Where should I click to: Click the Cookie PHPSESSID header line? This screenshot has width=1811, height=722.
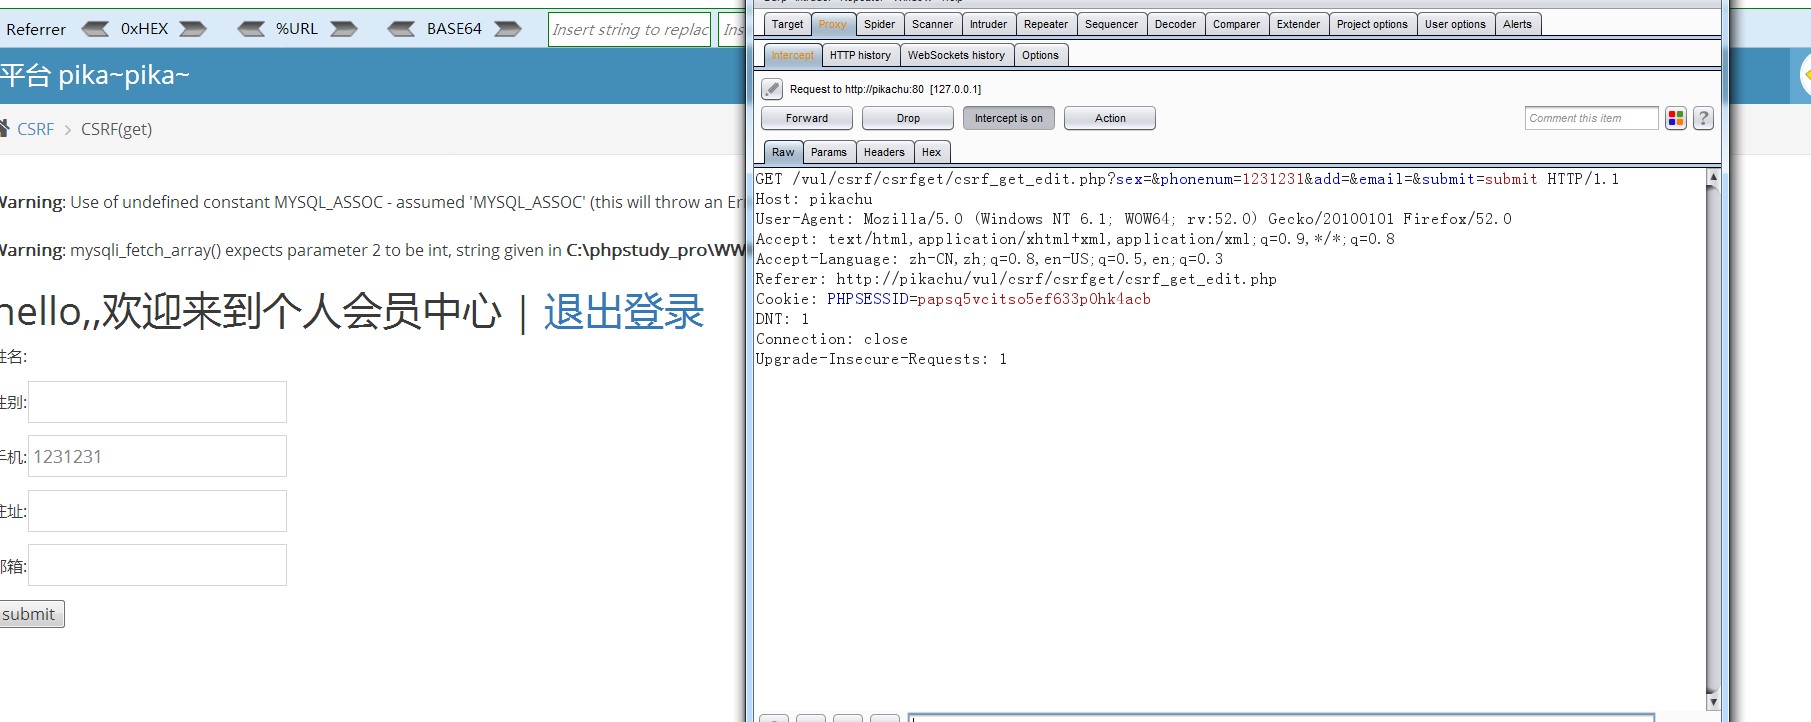pyautogui.click(x=953, y=299)
